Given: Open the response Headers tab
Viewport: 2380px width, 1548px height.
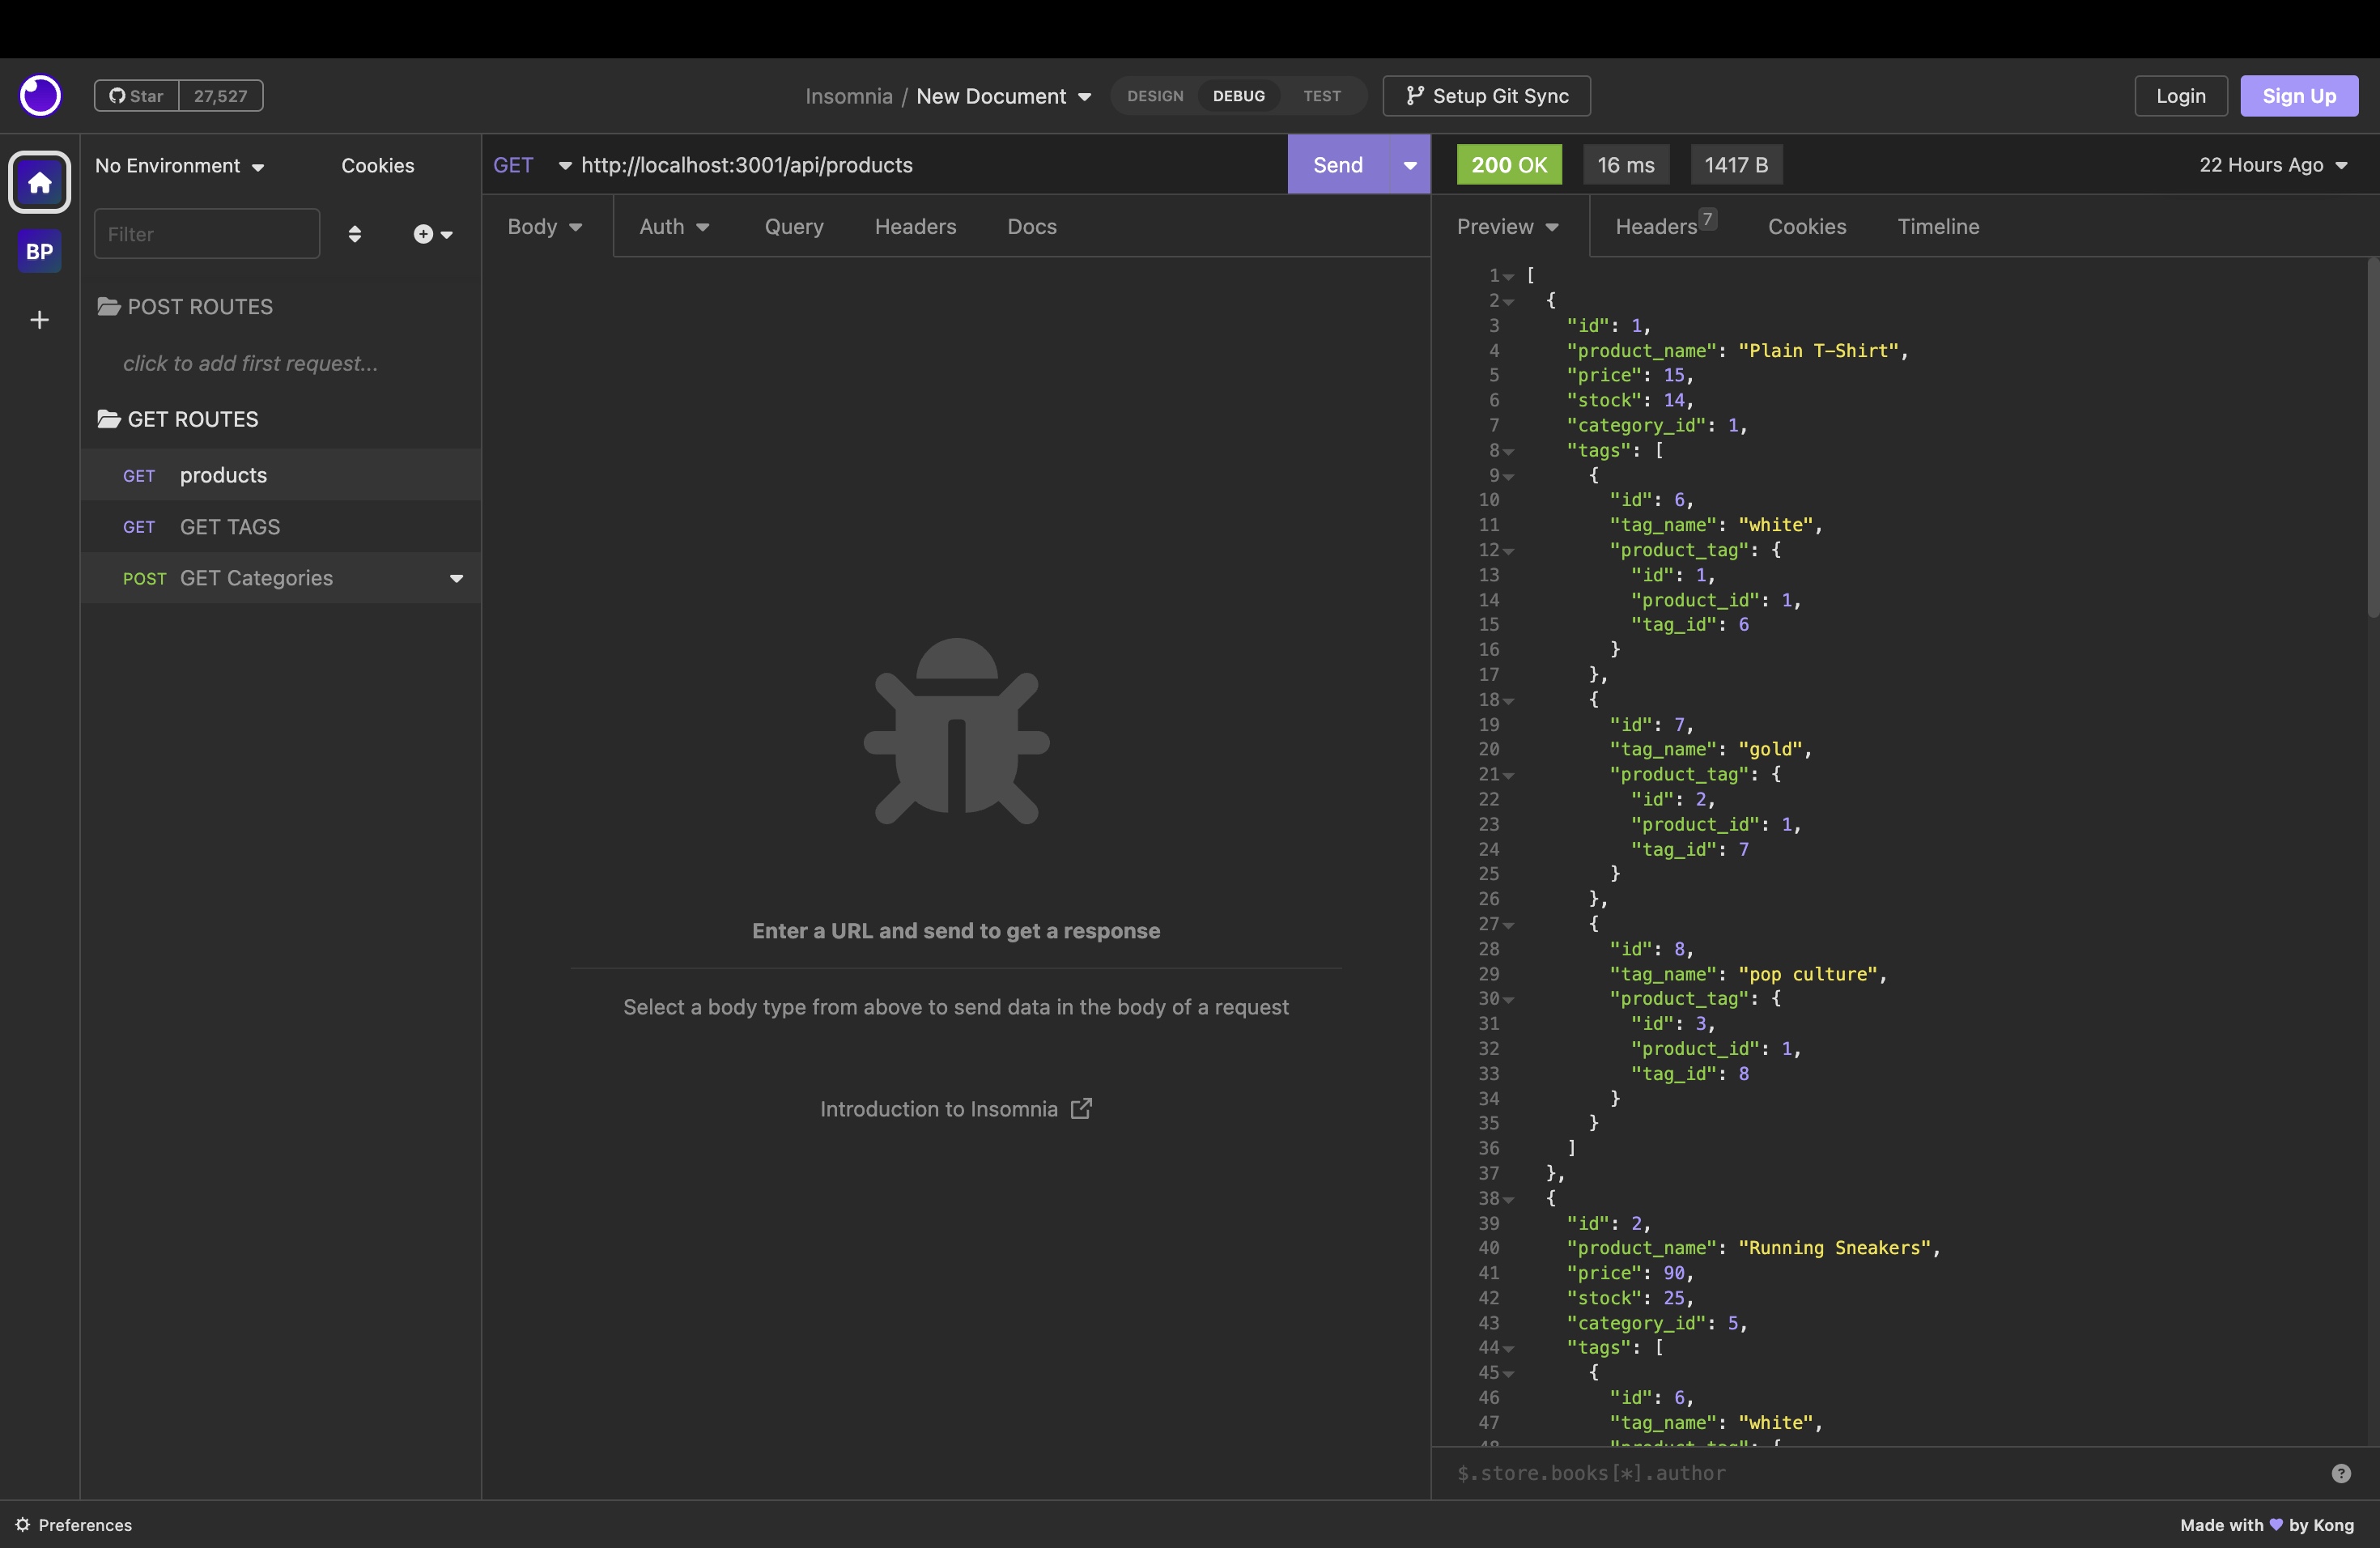Looking at the screenshot, I should pyautogui.click(x=1666, y=225).
